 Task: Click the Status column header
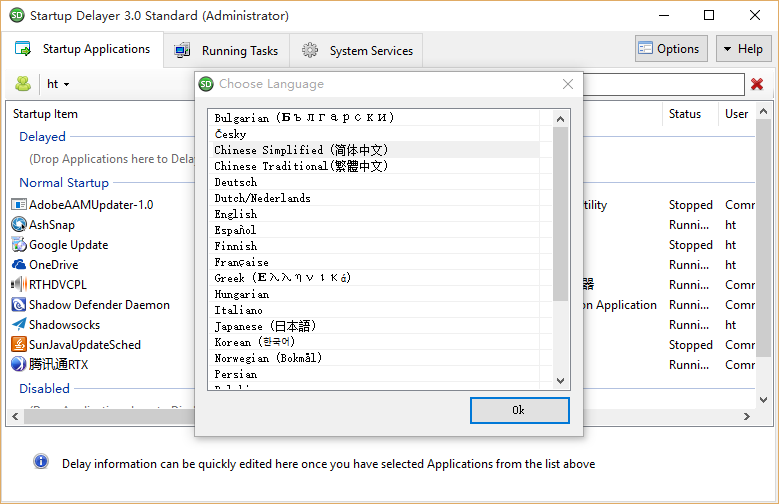[x=685, y=114]
